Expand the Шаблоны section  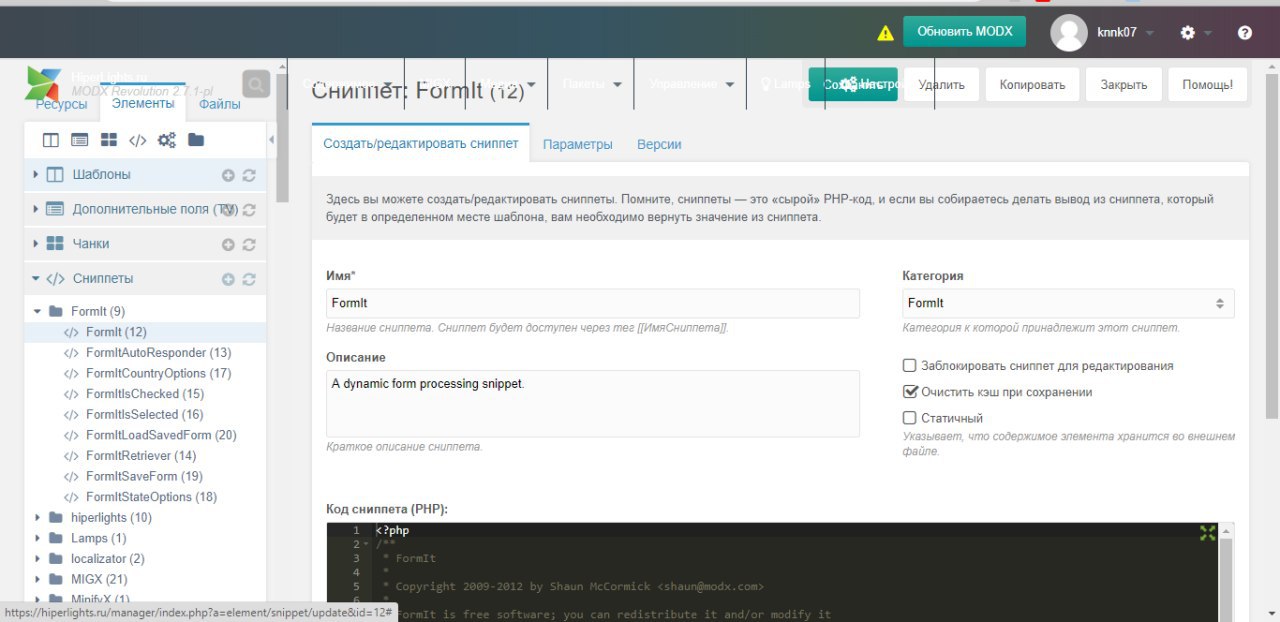click(x=36, y=175)
